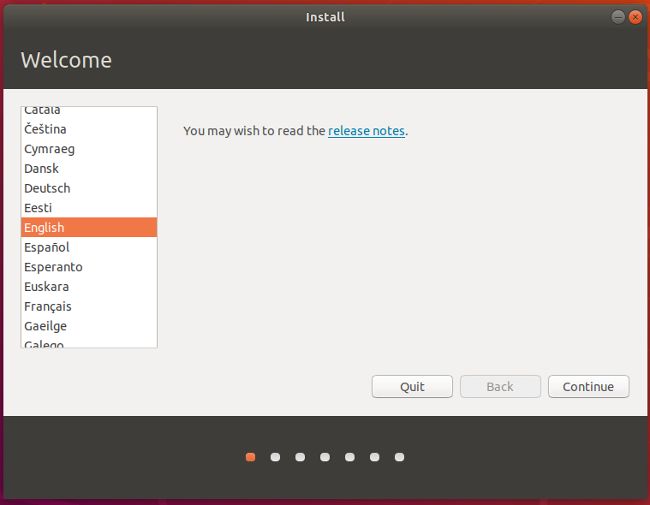Viewport: 650px width, 505px height.
Task: Select Eesti from the language list
Action: [89, 208]
